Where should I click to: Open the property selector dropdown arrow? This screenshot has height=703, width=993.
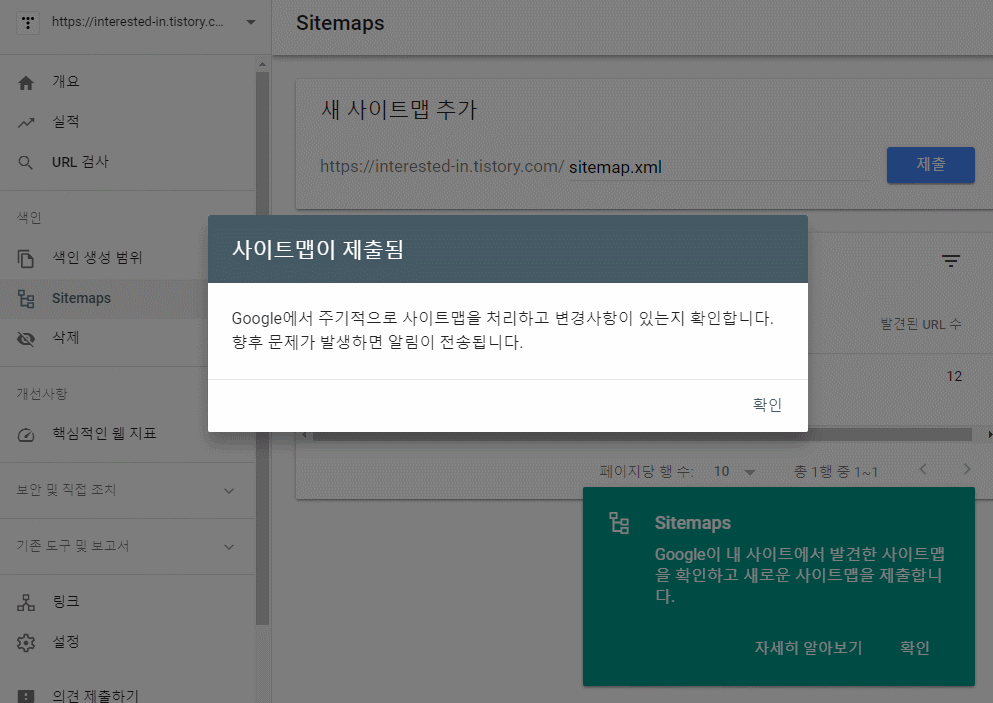[x=251, y=22]
